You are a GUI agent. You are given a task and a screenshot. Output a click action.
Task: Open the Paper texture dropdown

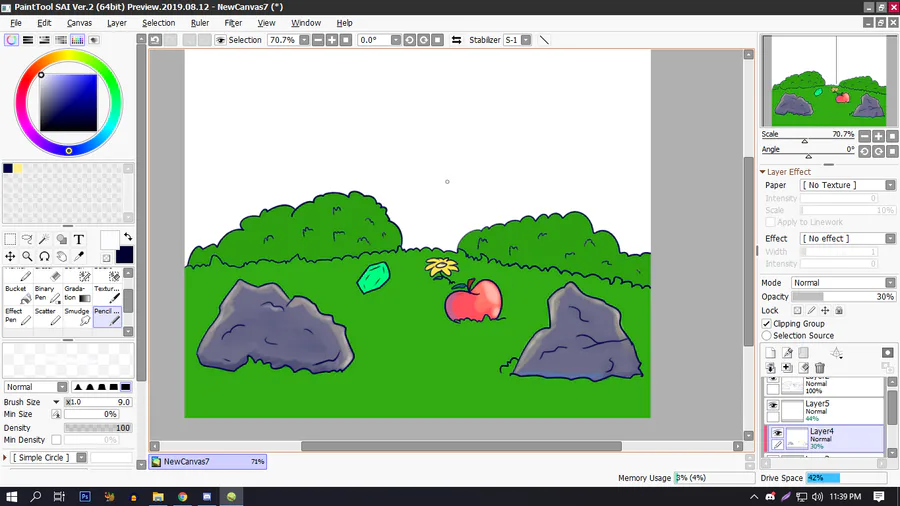847,185
